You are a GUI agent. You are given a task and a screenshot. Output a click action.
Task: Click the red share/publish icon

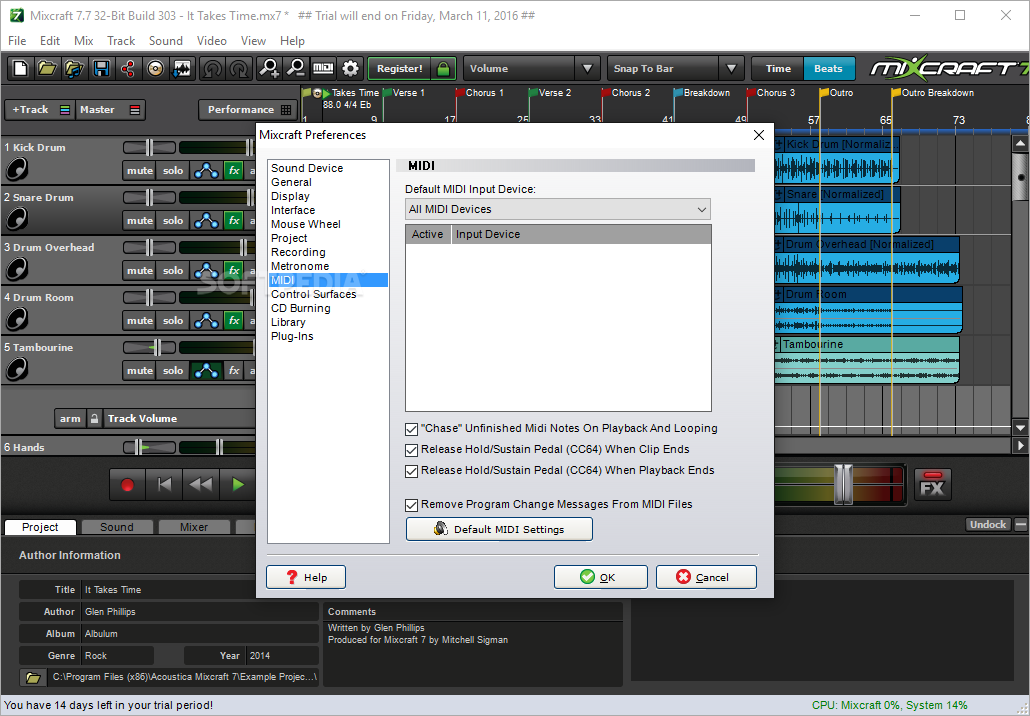click(128, 68)
